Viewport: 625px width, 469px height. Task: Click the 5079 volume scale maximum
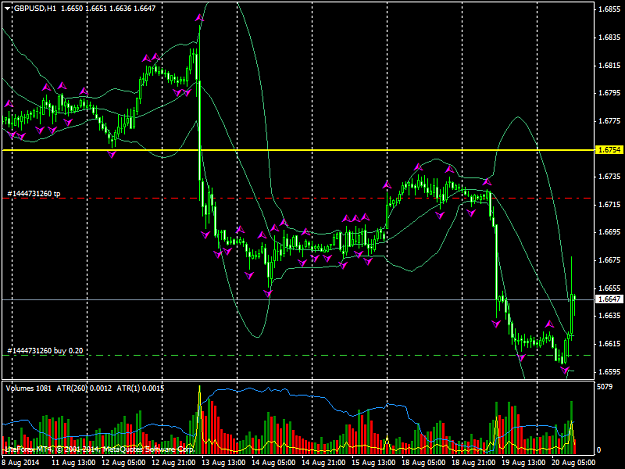click(x=604, y=387)
